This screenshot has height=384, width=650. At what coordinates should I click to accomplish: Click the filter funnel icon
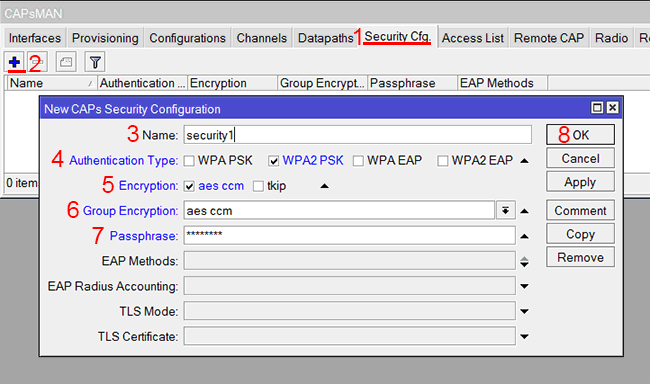(95, 62)
